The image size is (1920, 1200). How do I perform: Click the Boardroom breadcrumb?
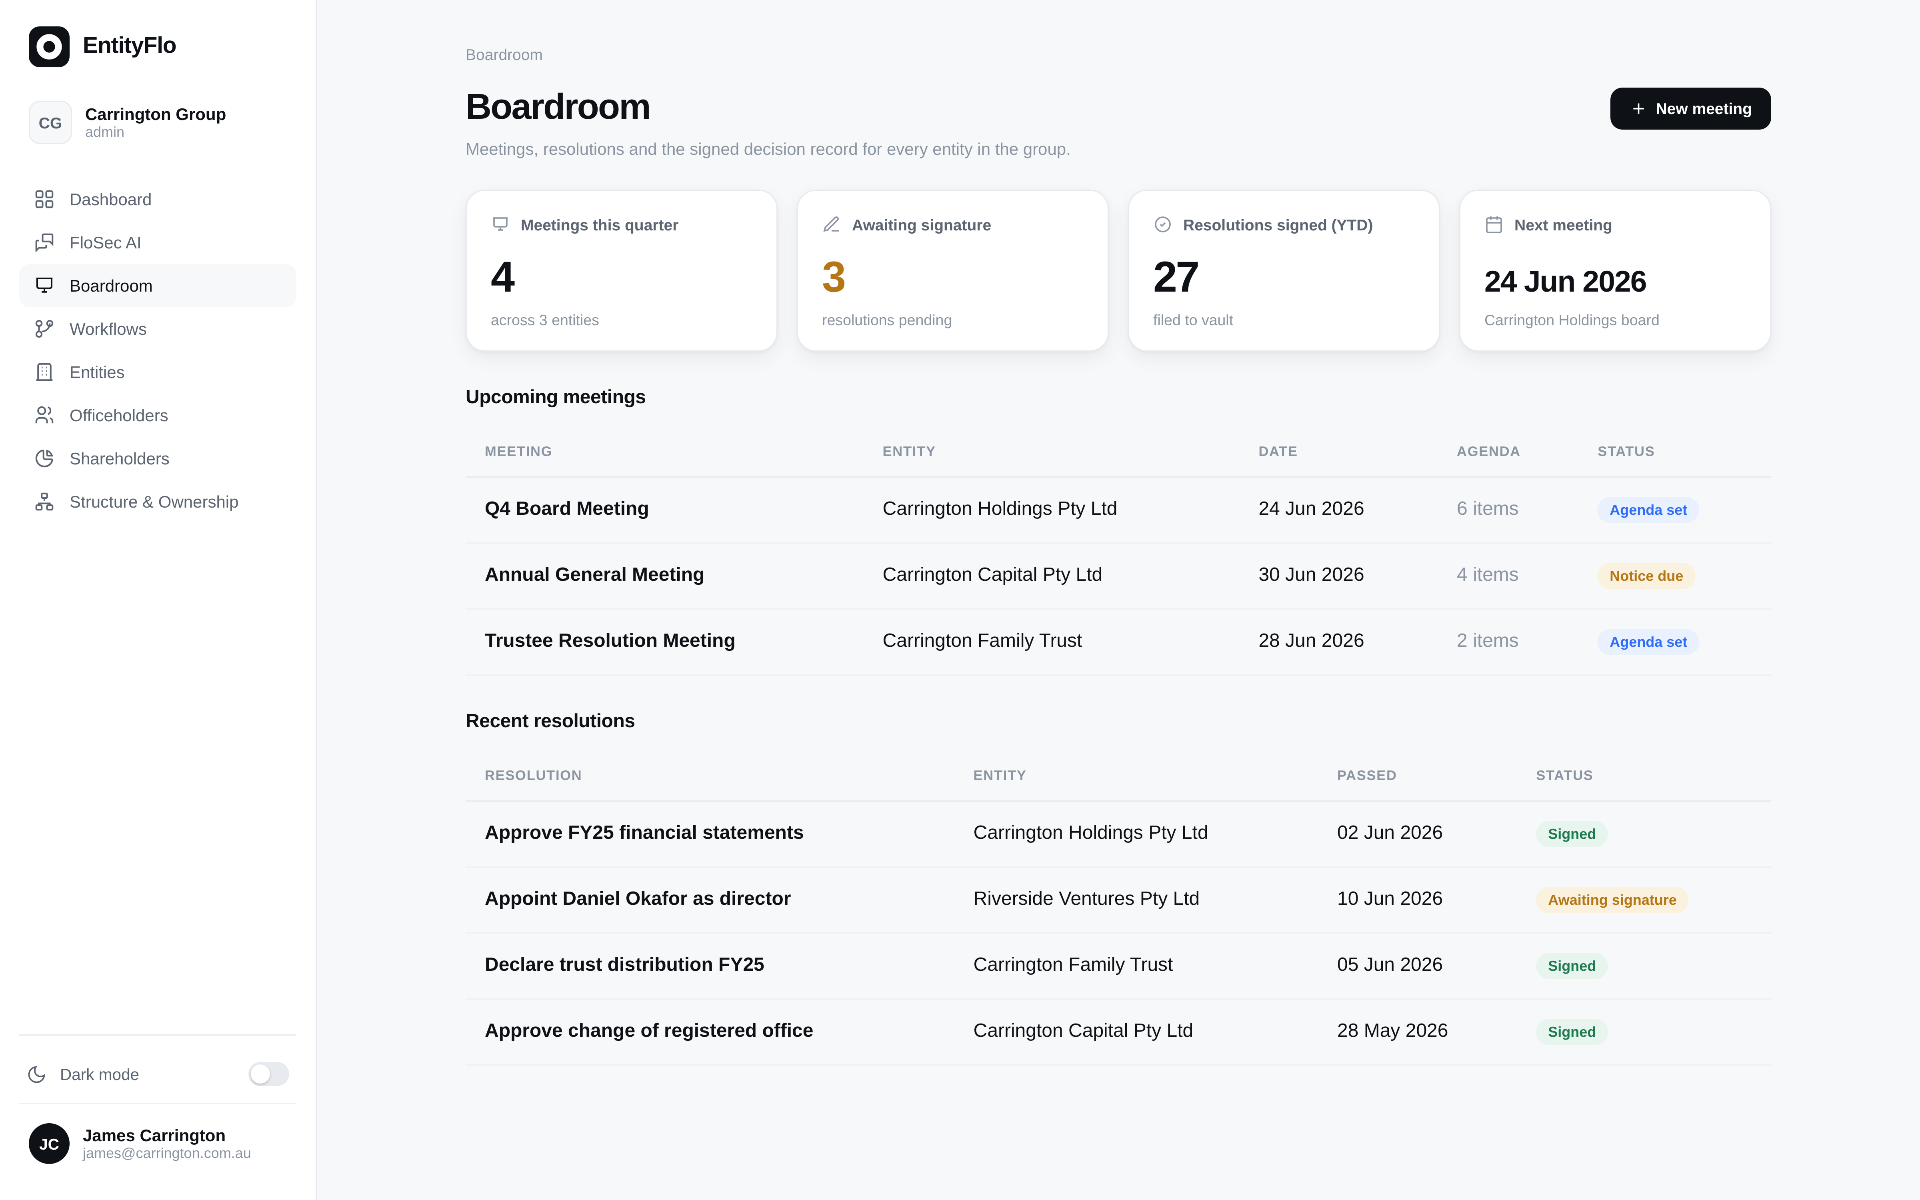(x=504, y=55)
